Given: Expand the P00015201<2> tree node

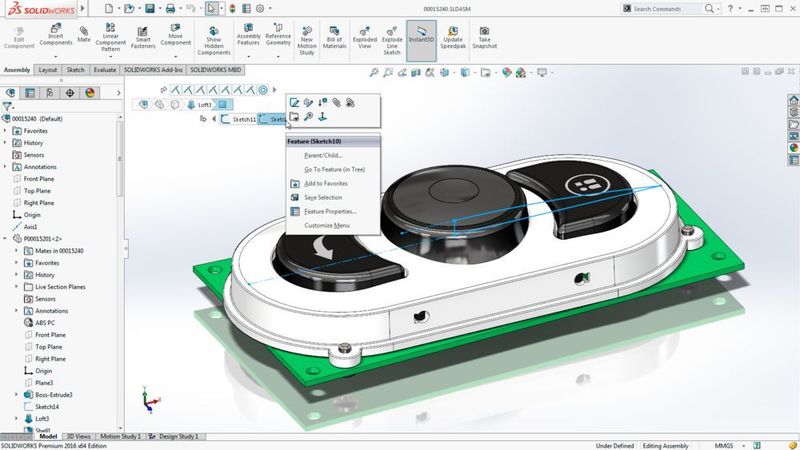Looking at the screenshot, I should click(5, 239).
